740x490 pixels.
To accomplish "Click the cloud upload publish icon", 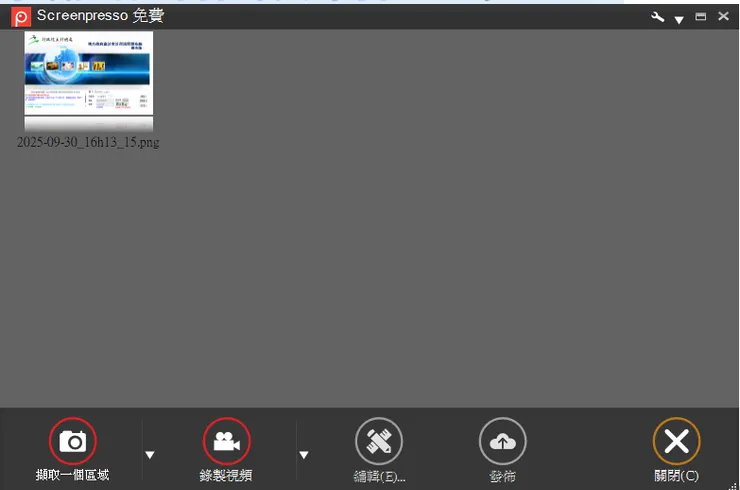I will [503, 441].
